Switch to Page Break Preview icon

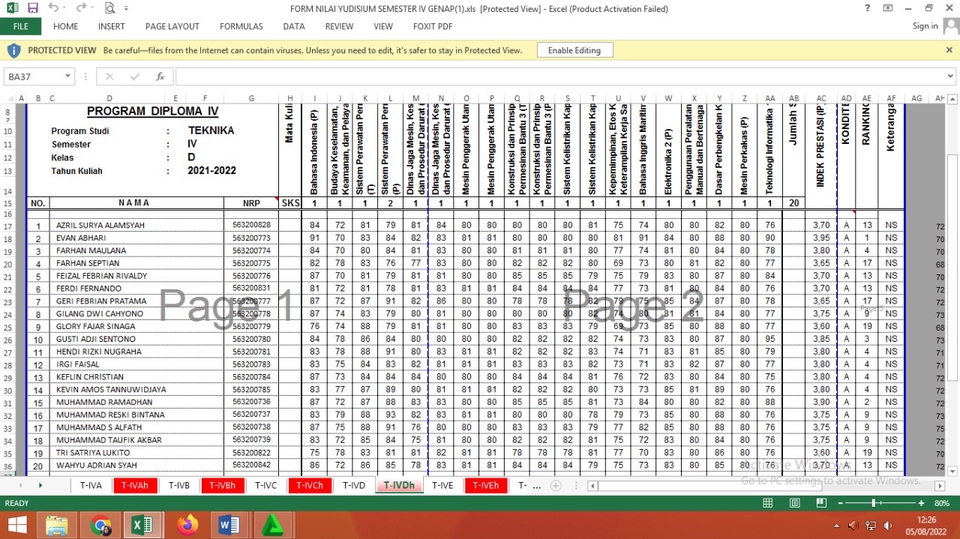[821, 503]
